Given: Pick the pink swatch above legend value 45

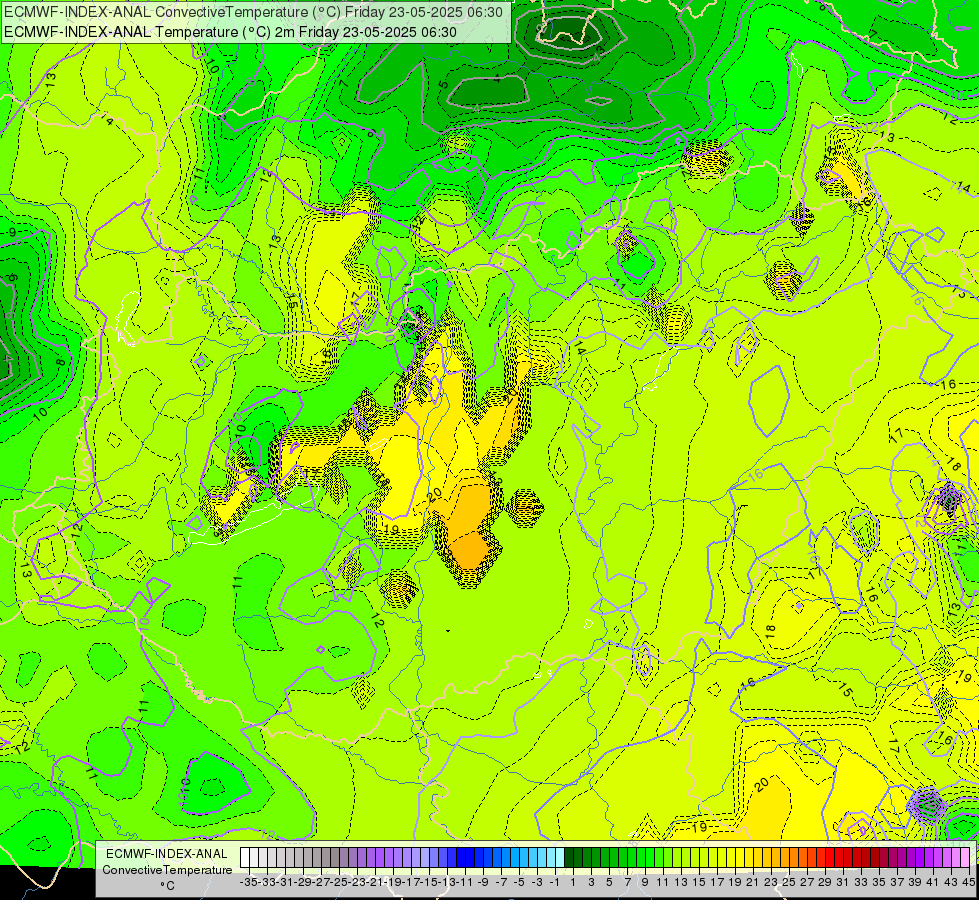Looking at the screenshot, I should click(x=965, y=857).
